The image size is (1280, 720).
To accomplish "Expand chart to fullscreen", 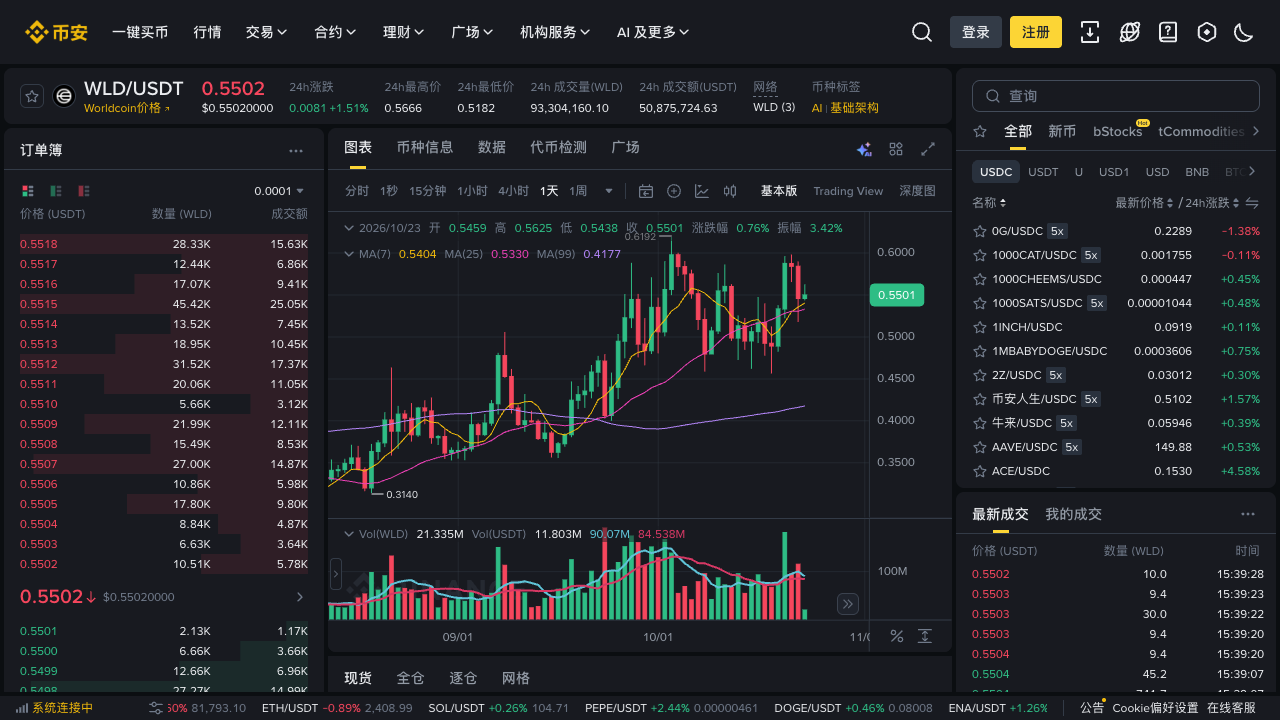I will (928, 149).
